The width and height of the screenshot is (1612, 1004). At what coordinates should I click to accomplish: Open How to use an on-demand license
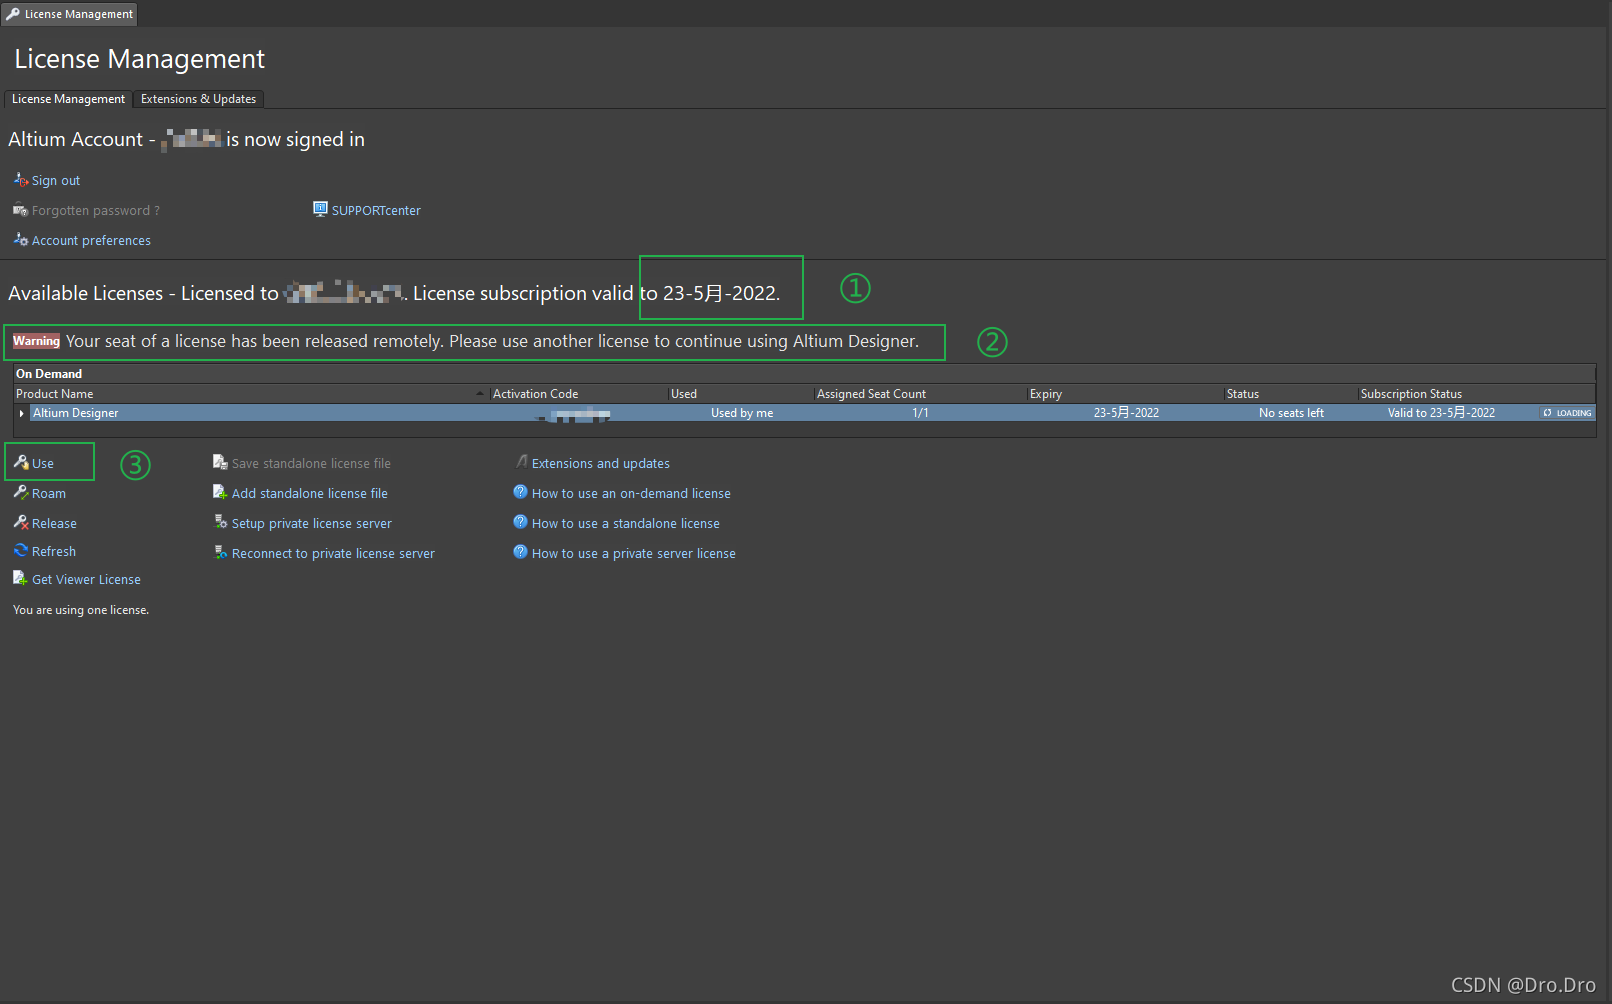tap(631, 493)
